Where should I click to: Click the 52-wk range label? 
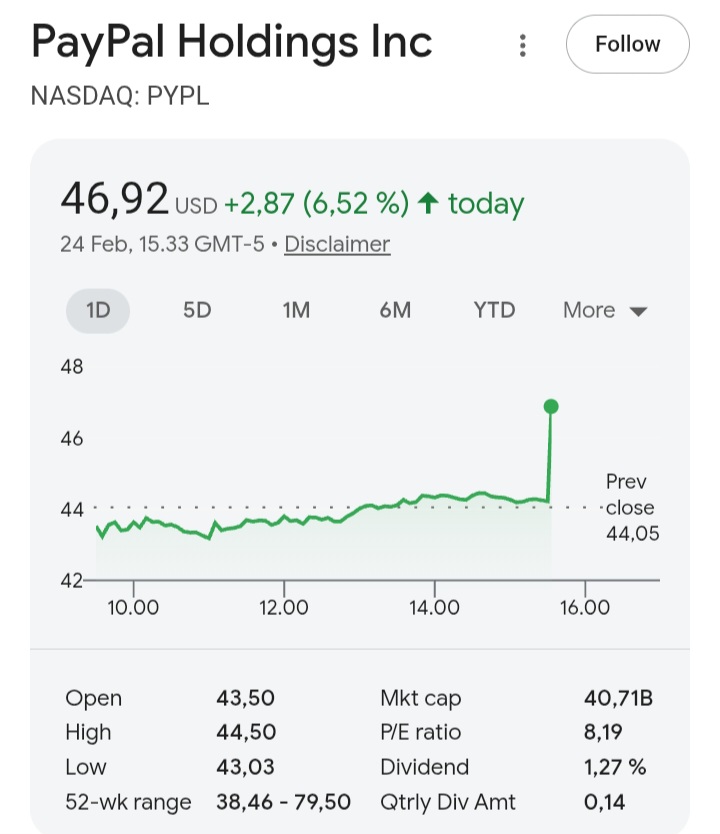(x=128, y=802)
